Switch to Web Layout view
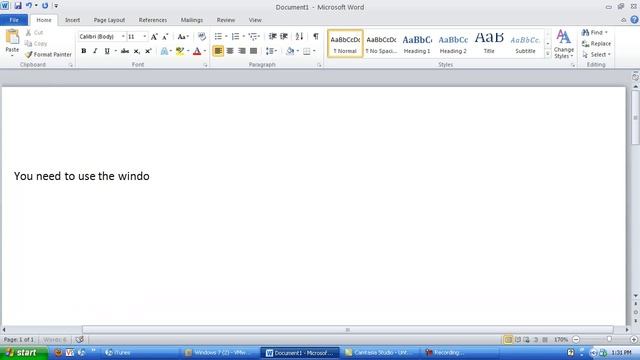The height and width of the screenshot is (360, 640). [x=527, y=339]
